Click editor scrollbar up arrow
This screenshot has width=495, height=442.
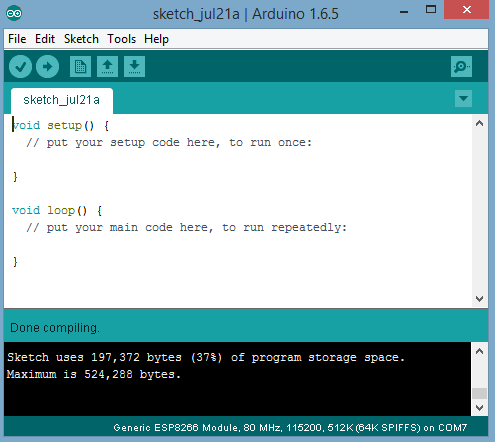(480, 124)
